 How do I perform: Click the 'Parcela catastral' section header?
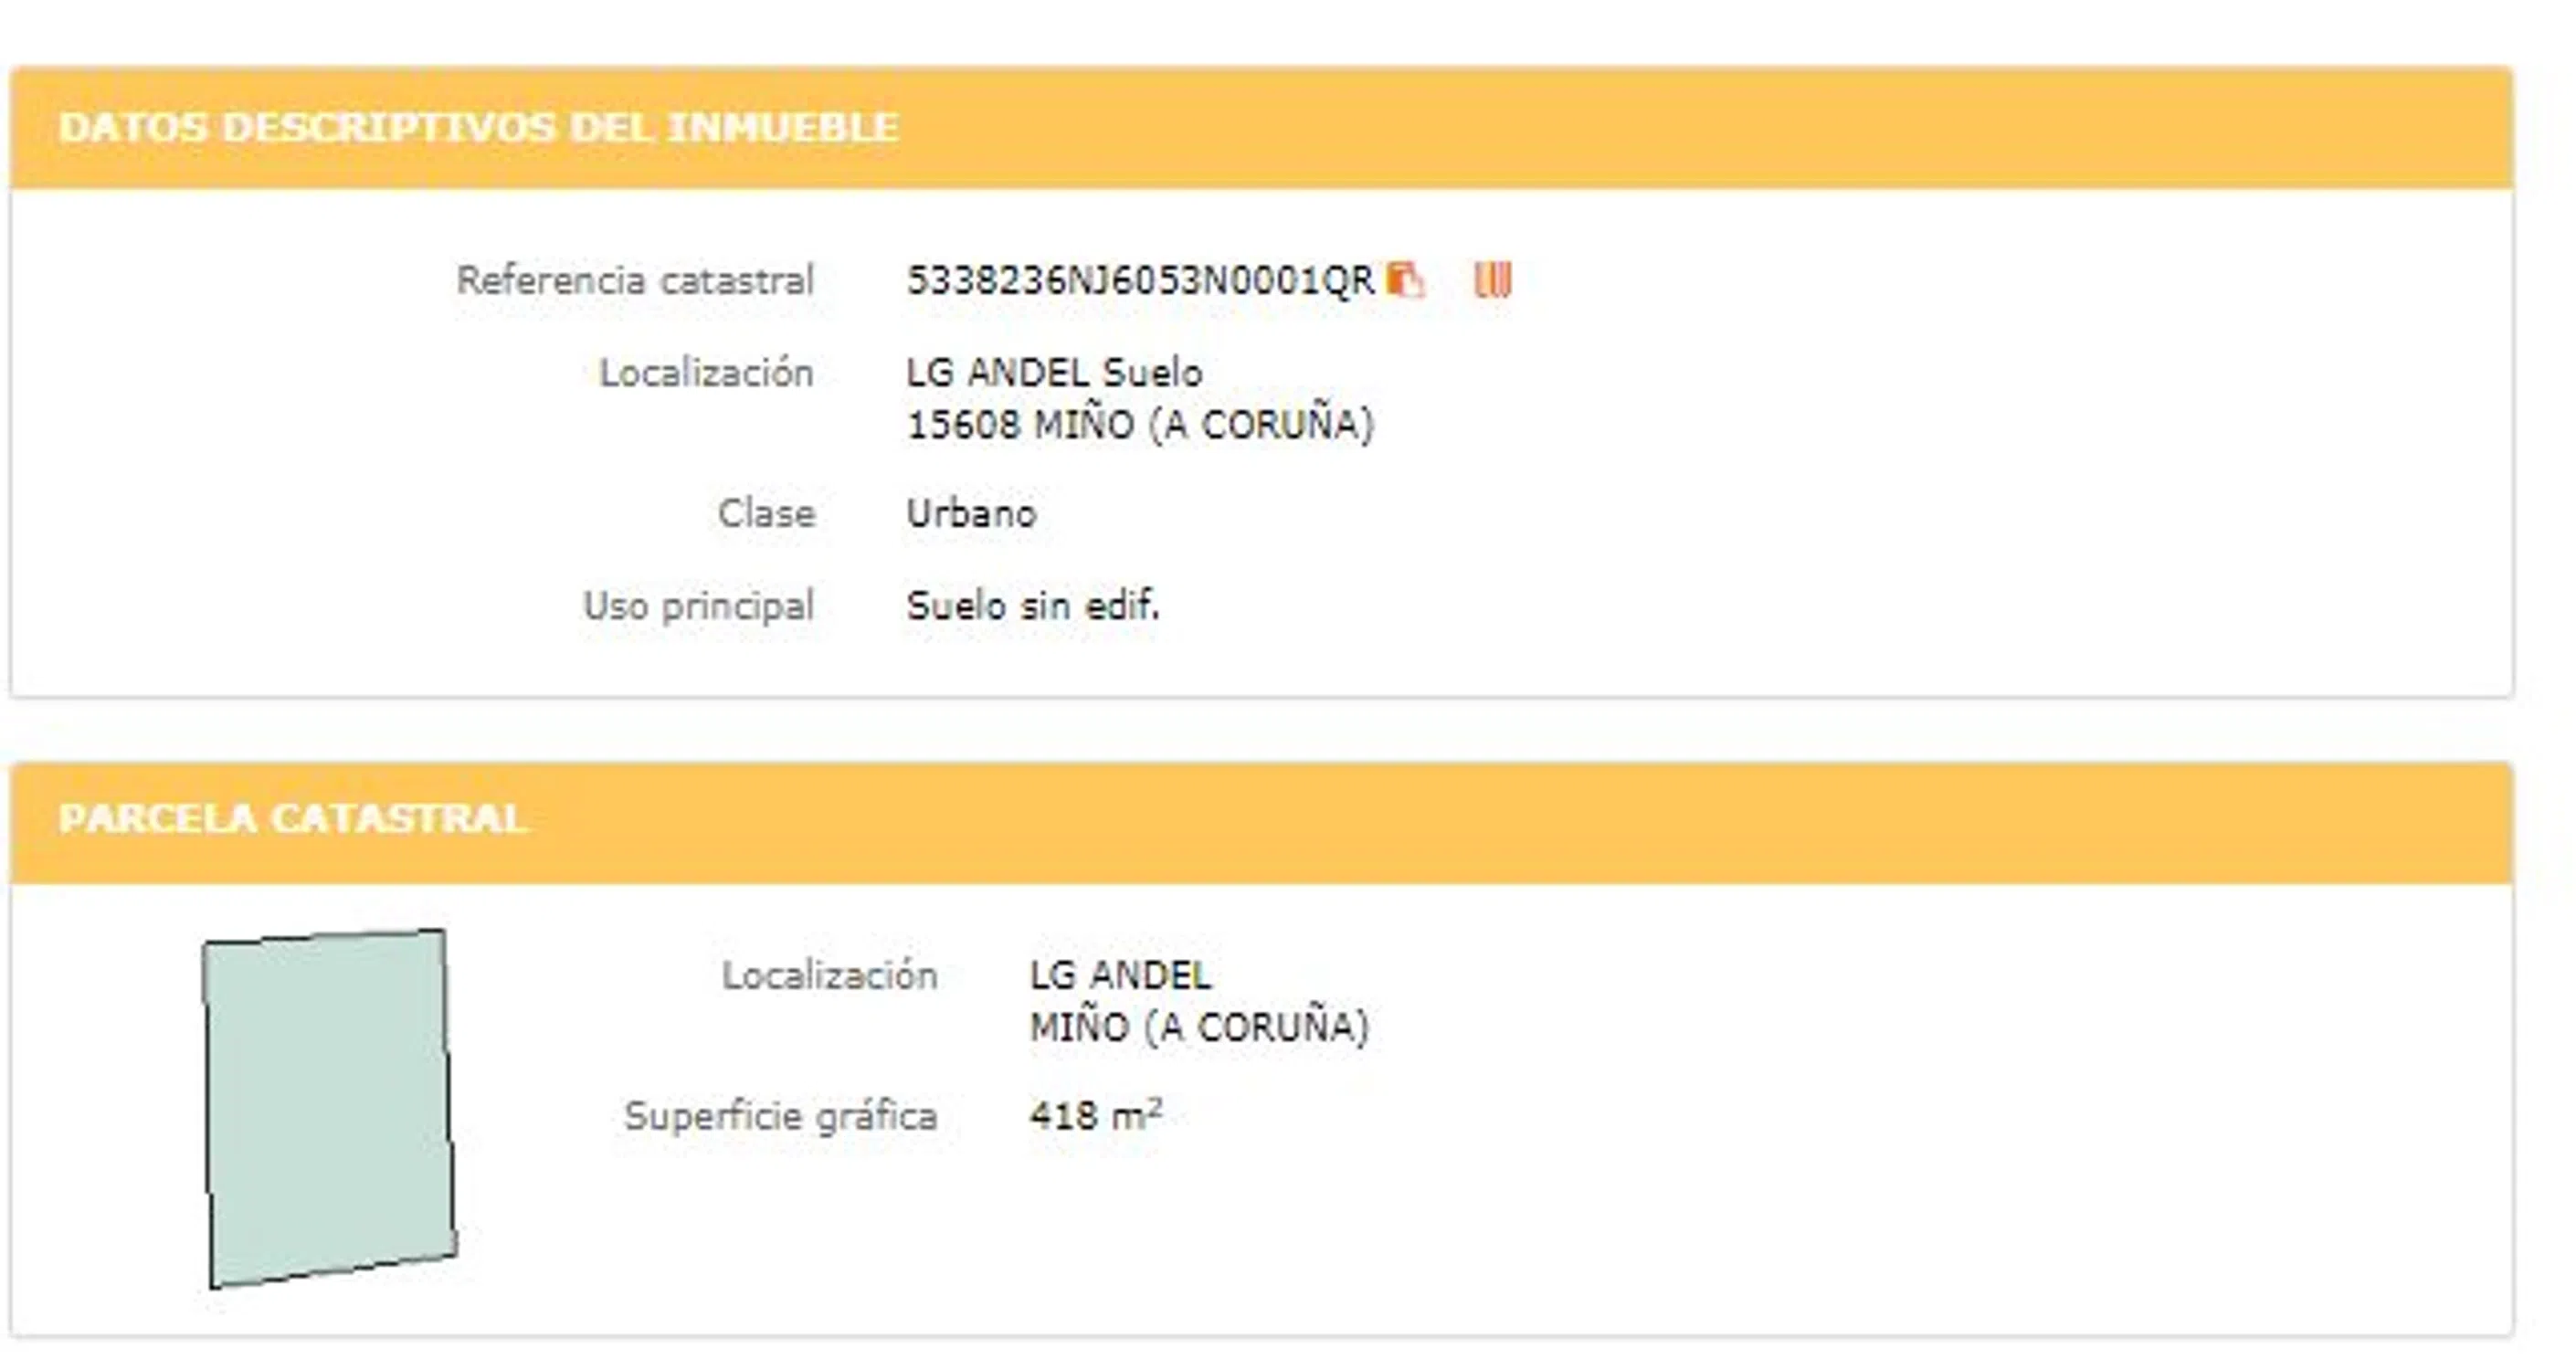coord(292,819)
